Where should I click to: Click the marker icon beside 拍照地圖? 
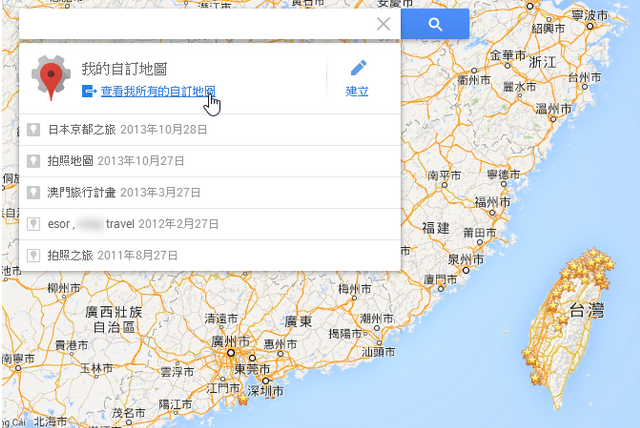coord(34,160)
